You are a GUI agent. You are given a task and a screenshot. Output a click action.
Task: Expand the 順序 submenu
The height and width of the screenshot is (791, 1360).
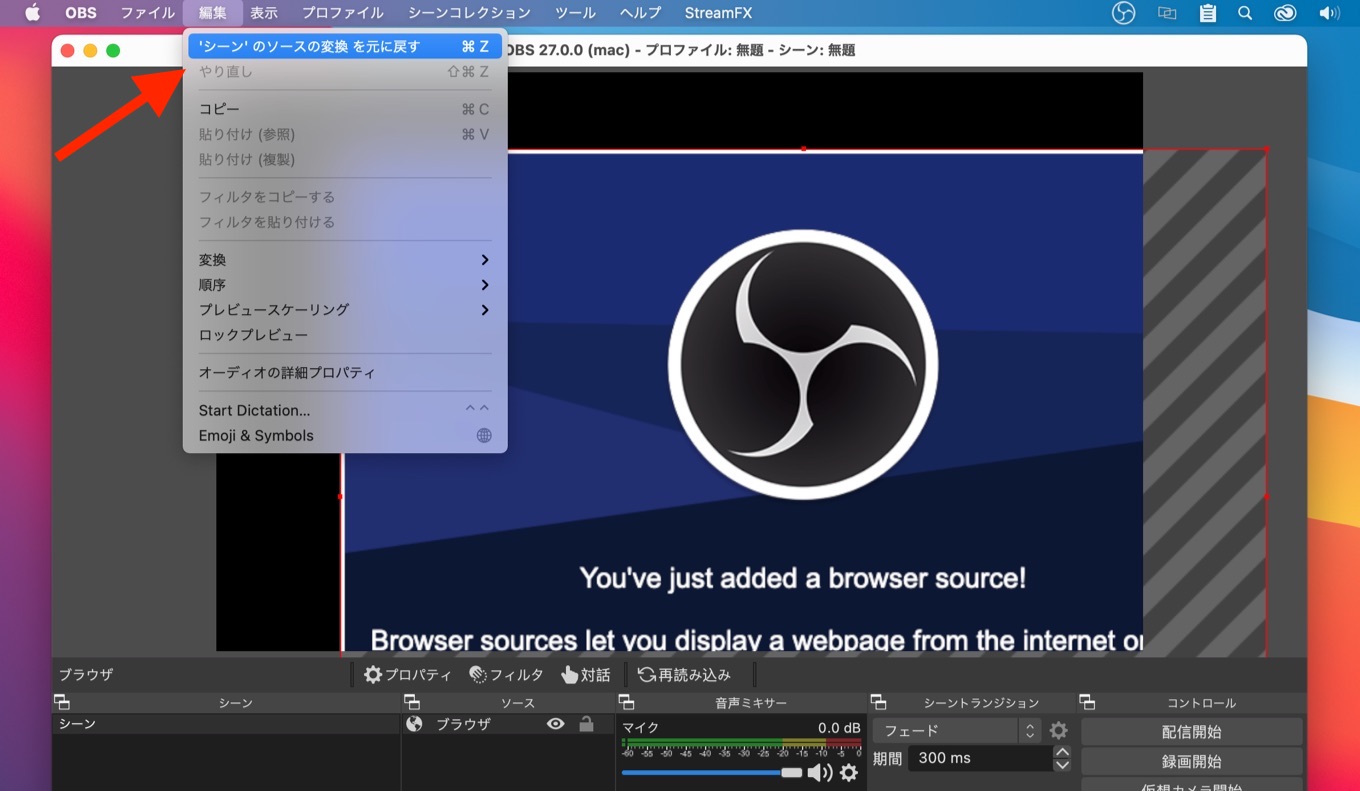pos(345,285)
